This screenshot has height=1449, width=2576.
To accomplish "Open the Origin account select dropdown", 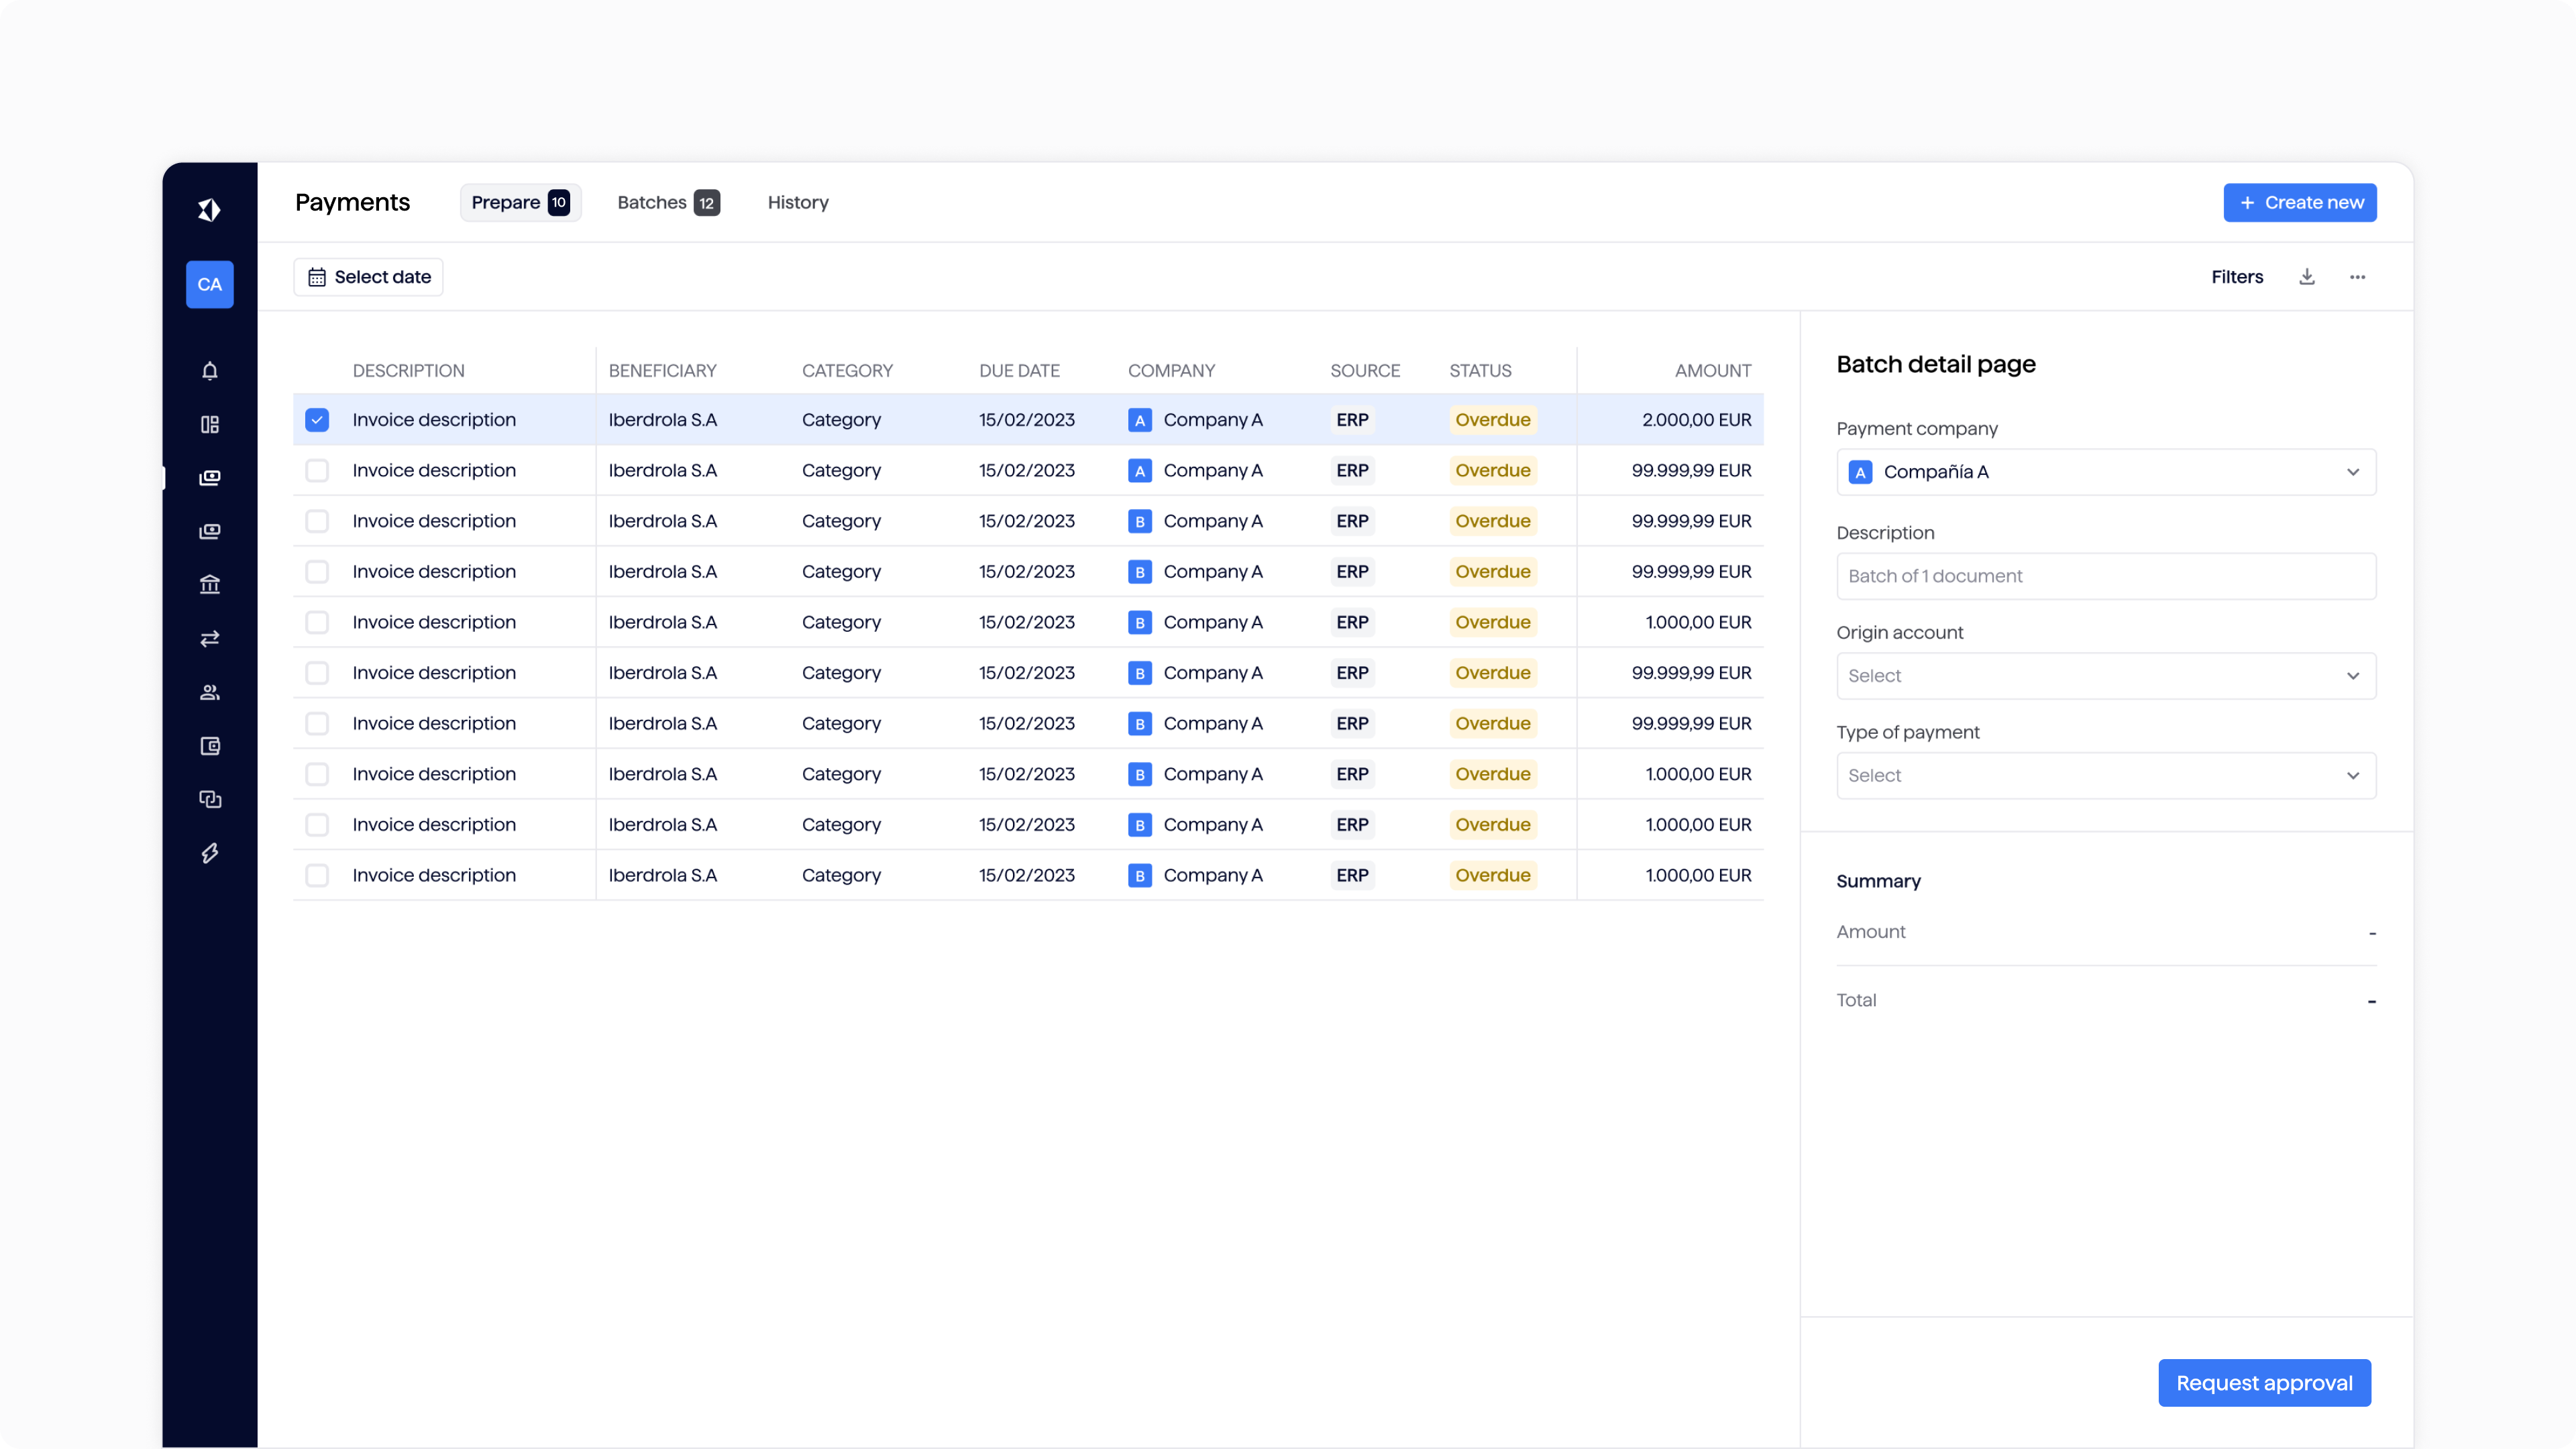I will coord(2105,676).
